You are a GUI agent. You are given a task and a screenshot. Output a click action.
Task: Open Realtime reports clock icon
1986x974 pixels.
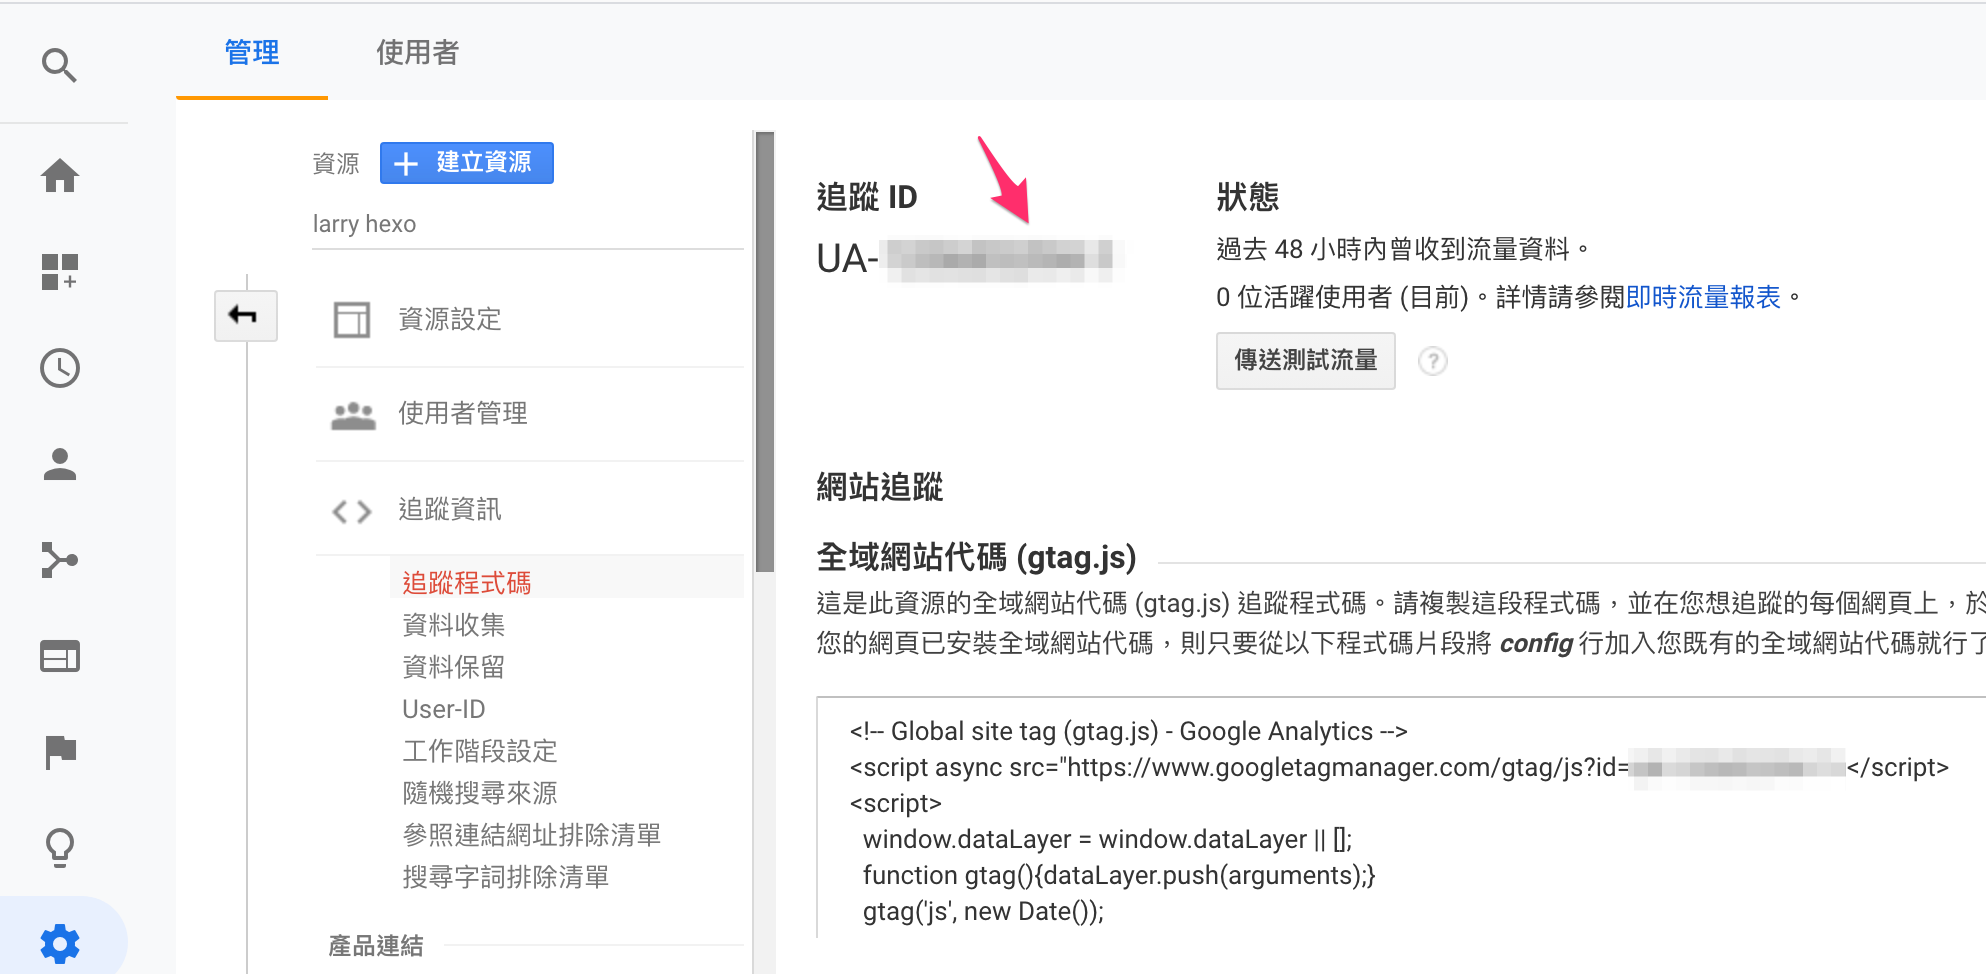(x=60, y=368)
